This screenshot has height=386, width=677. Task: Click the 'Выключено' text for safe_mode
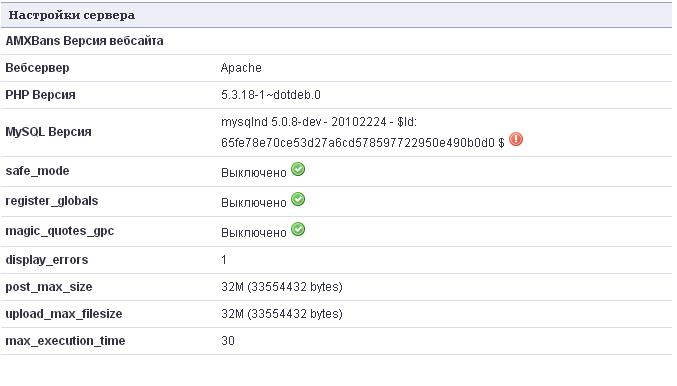254,173
